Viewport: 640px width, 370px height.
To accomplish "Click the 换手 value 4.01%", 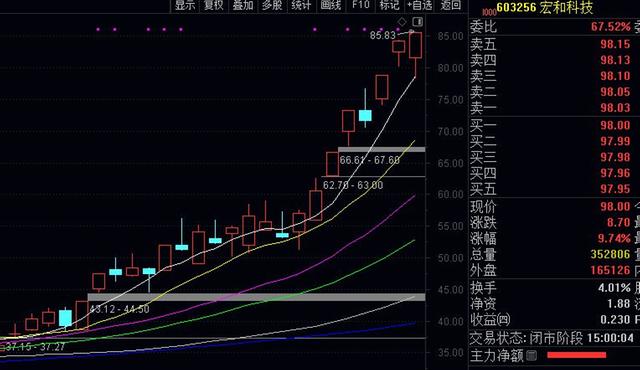I will click(x=614, y=288).
